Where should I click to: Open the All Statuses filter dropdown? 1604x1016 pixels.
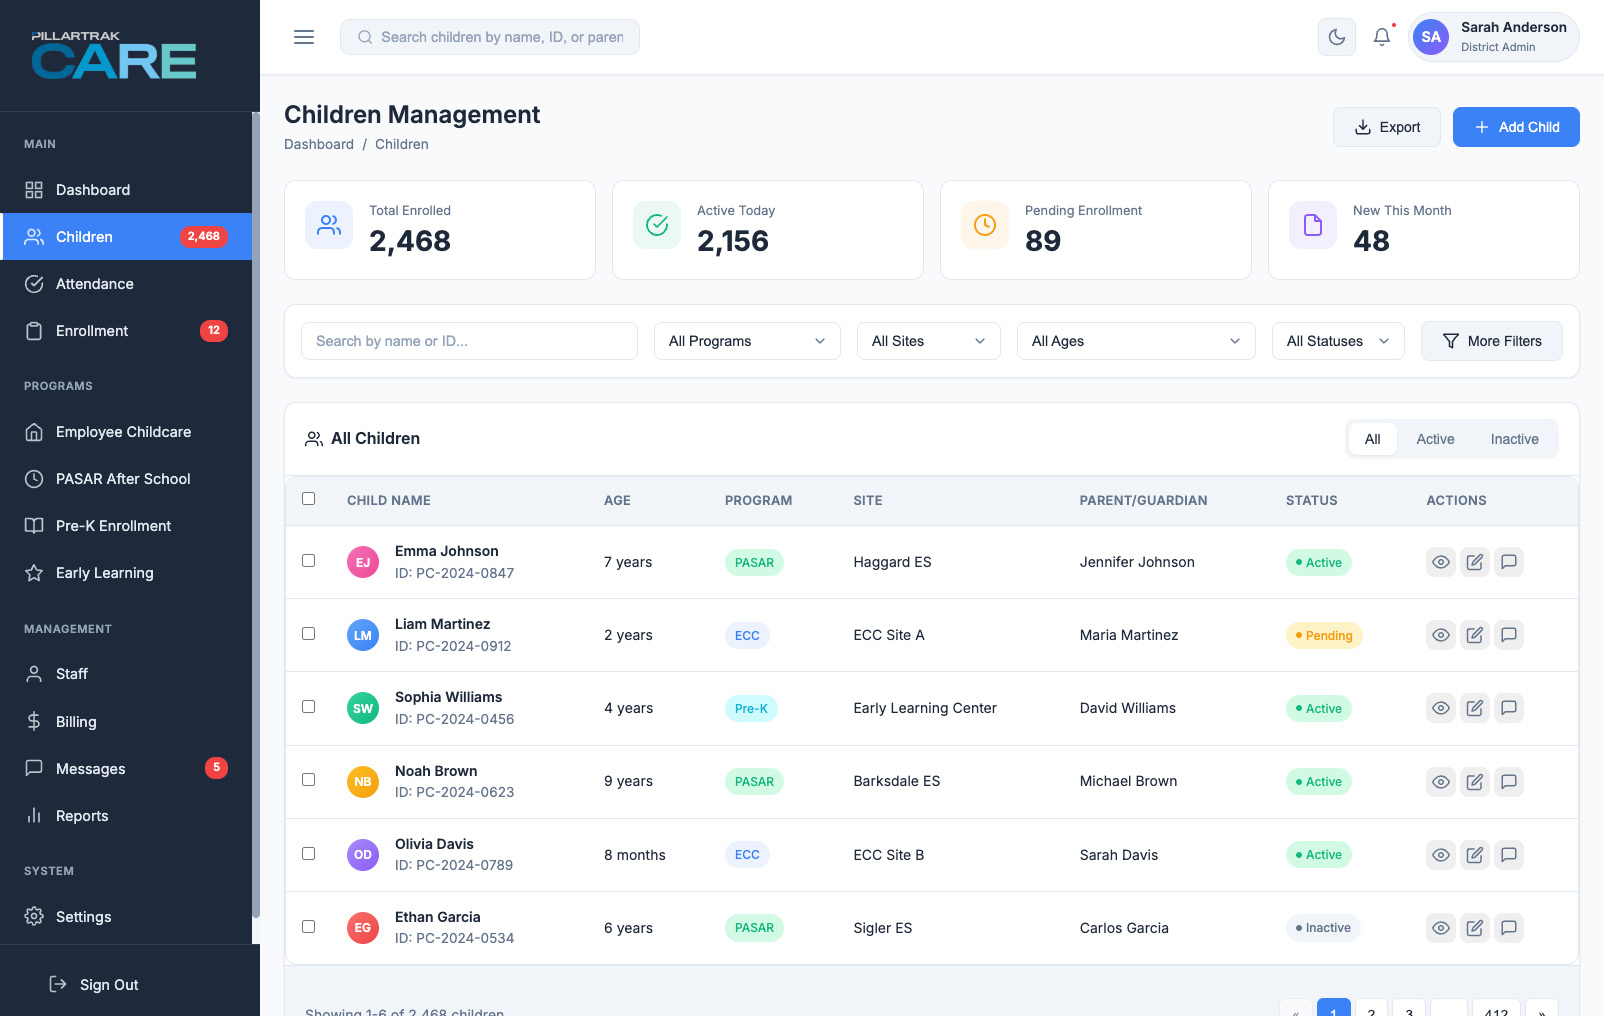(x=1337, y=341)
